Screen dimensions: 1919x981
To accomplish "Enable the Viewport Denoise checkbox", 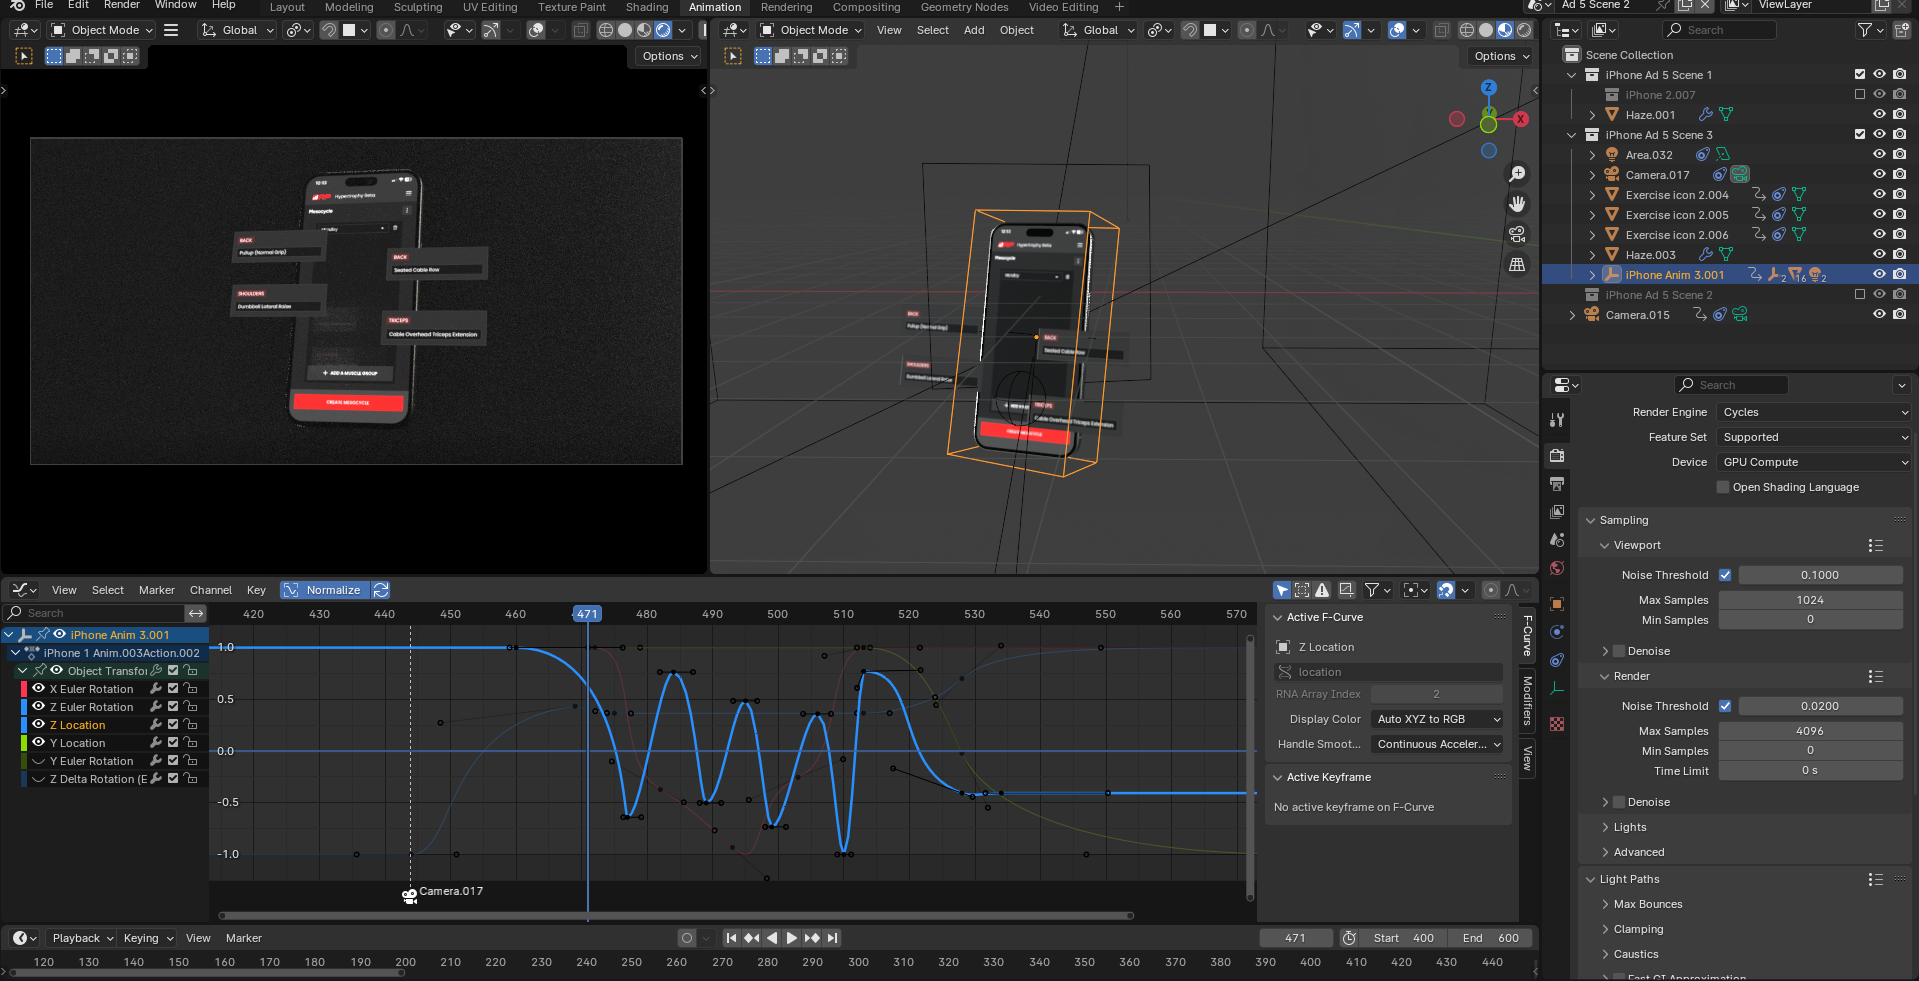I will (1619, 651).
